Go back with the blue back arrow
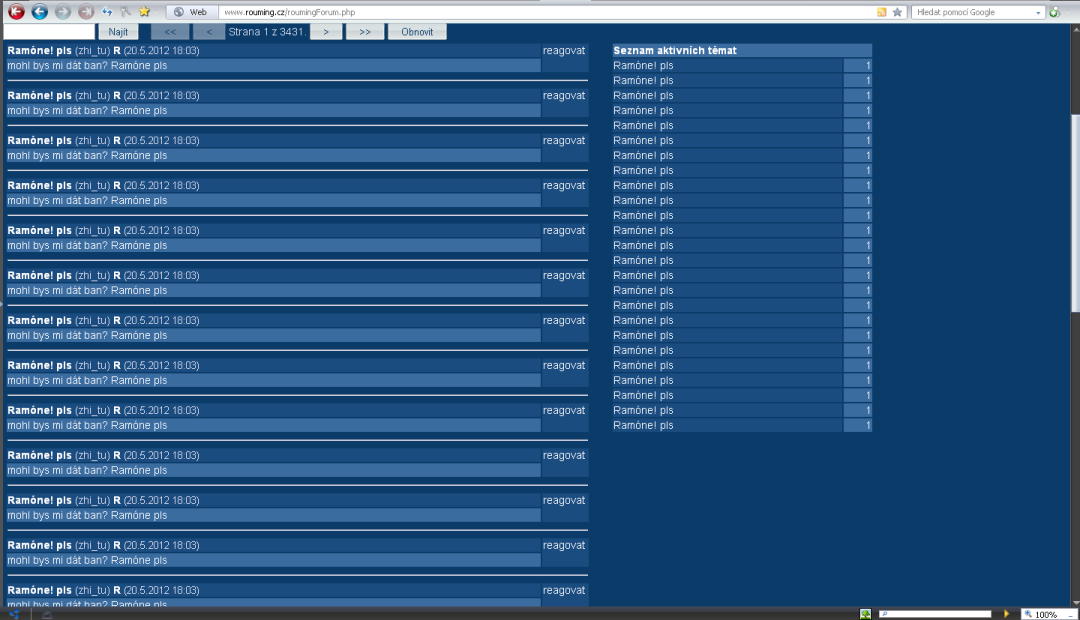The image size is (1080, 620). [39, 12]
